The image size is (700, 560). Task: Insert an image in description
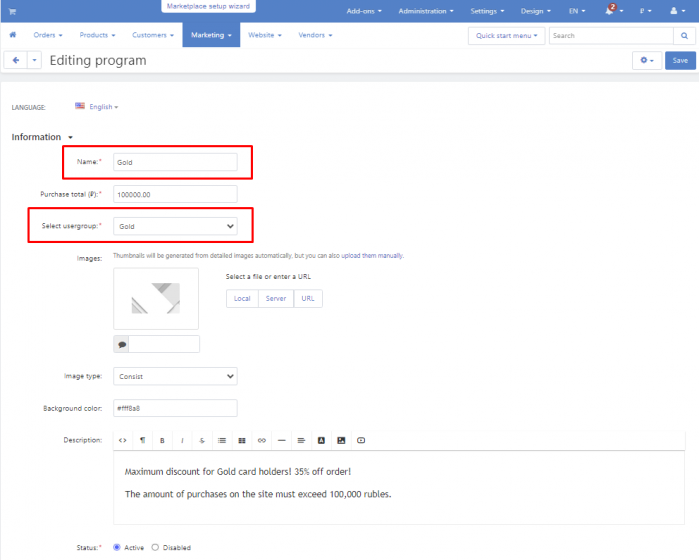pos(341,440)
